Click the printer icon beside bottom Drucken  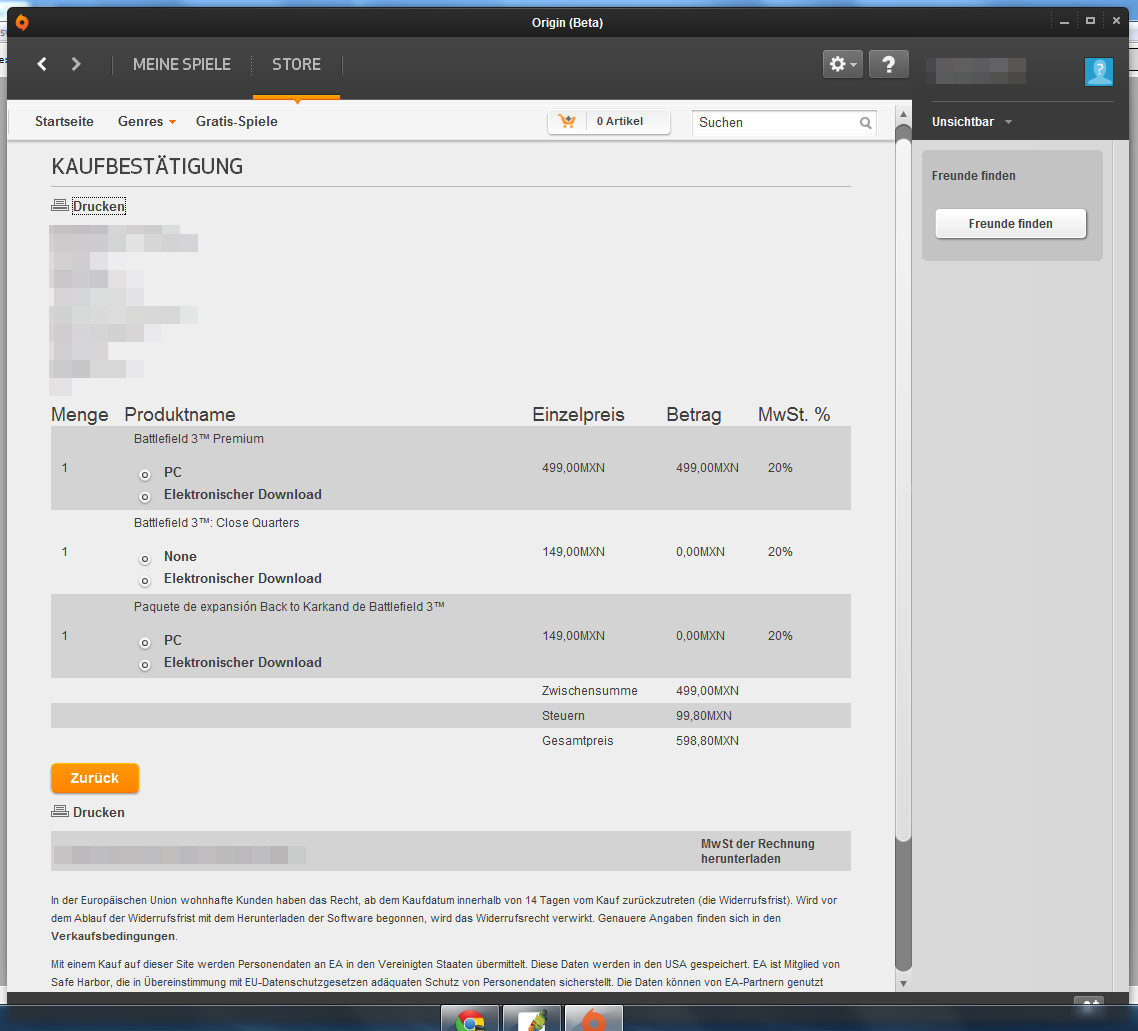pyautogui.click(x=60, y=811)
